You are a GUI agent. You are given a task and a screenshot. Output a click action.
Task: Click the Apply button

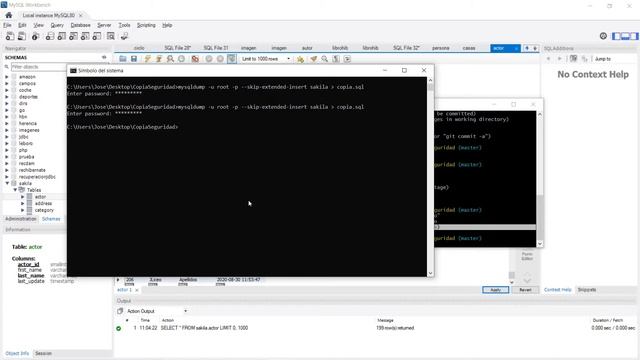(496, 290)
